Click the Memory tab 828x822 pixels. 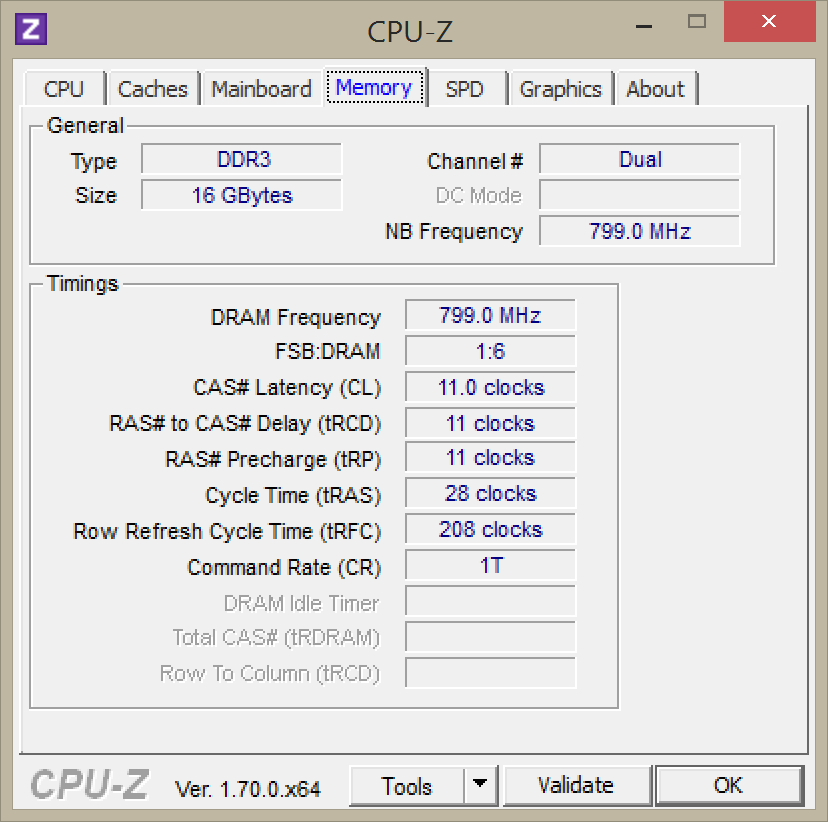click(x=374, y=88)
